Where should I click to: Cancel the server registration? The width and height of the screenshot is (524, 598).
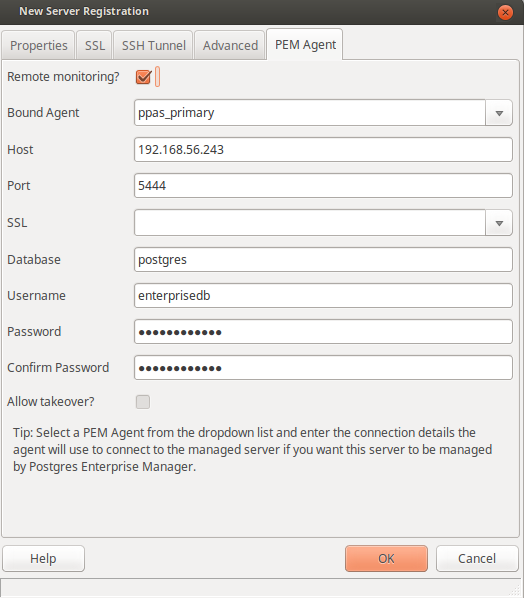coord(477,558)
